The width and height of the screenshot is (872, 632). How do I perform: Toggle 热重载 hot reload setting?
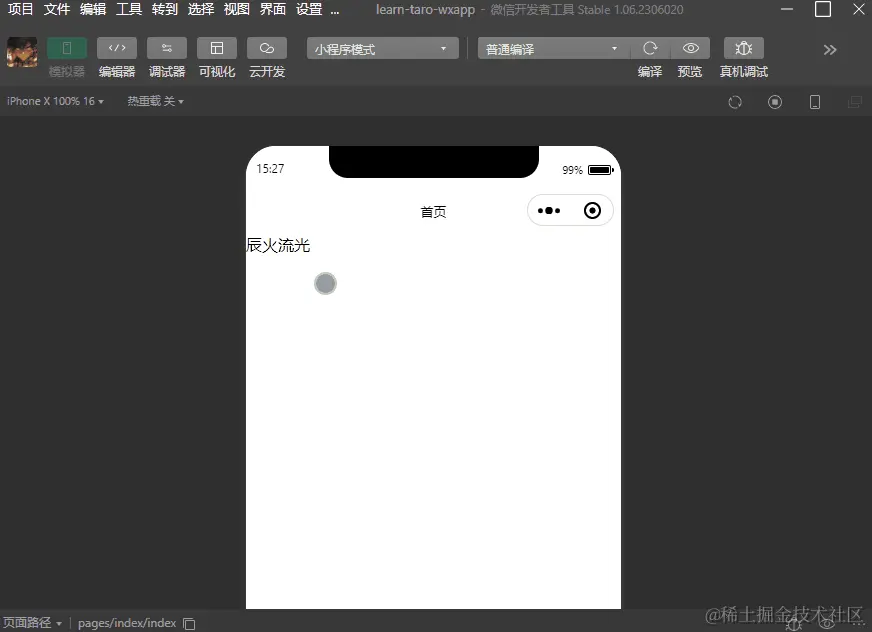pyautogui.click(x=154, y=100)
